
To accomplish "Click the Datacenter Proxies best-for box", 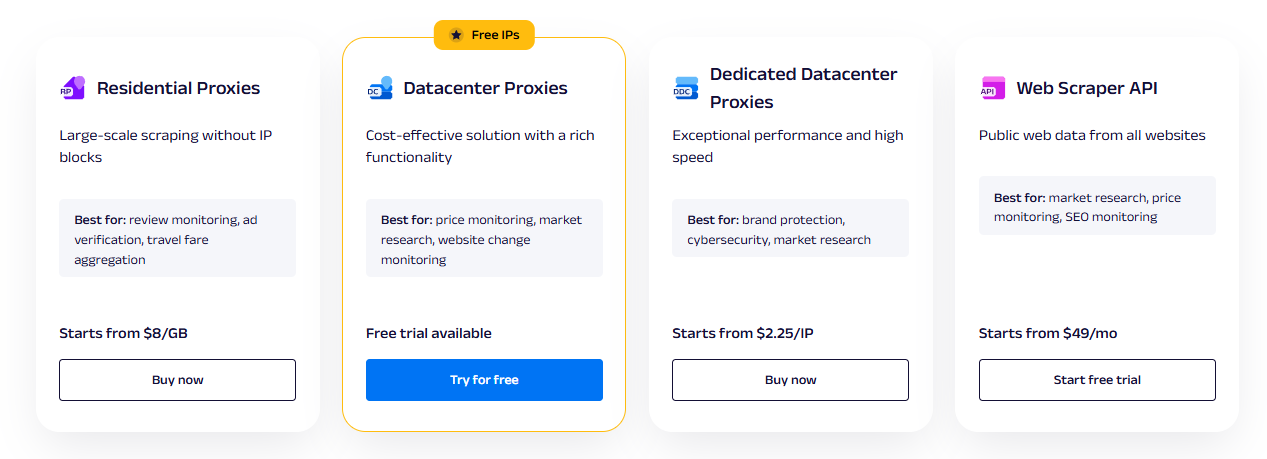I will coord(484,239).
